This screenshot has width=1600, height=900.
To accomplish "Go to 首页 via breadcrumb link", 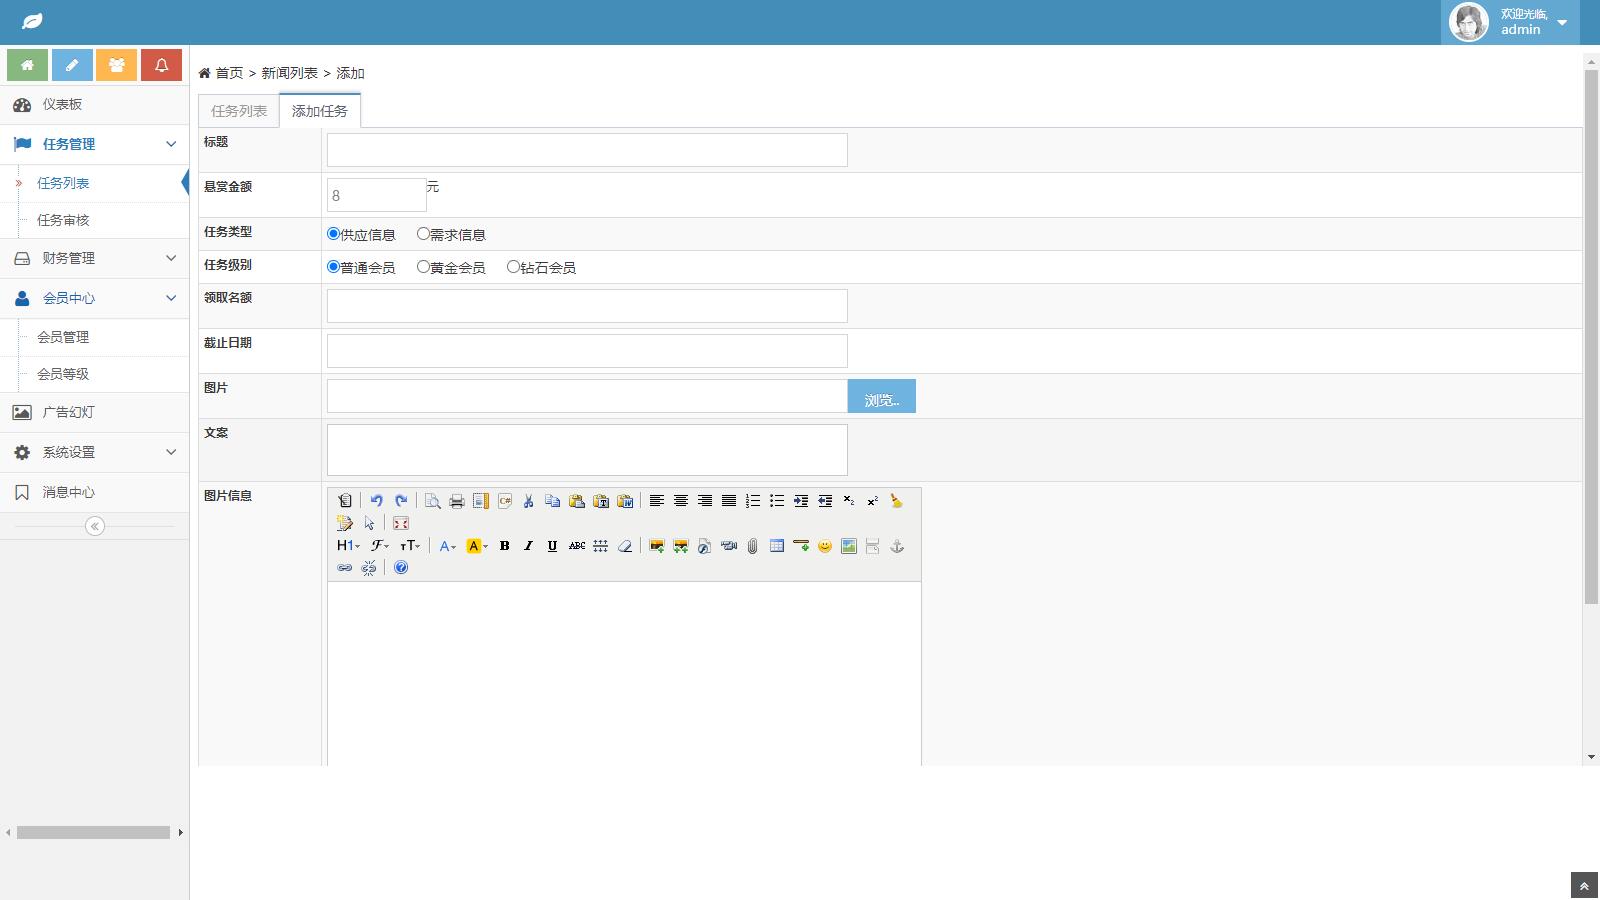I will point(229,73).
